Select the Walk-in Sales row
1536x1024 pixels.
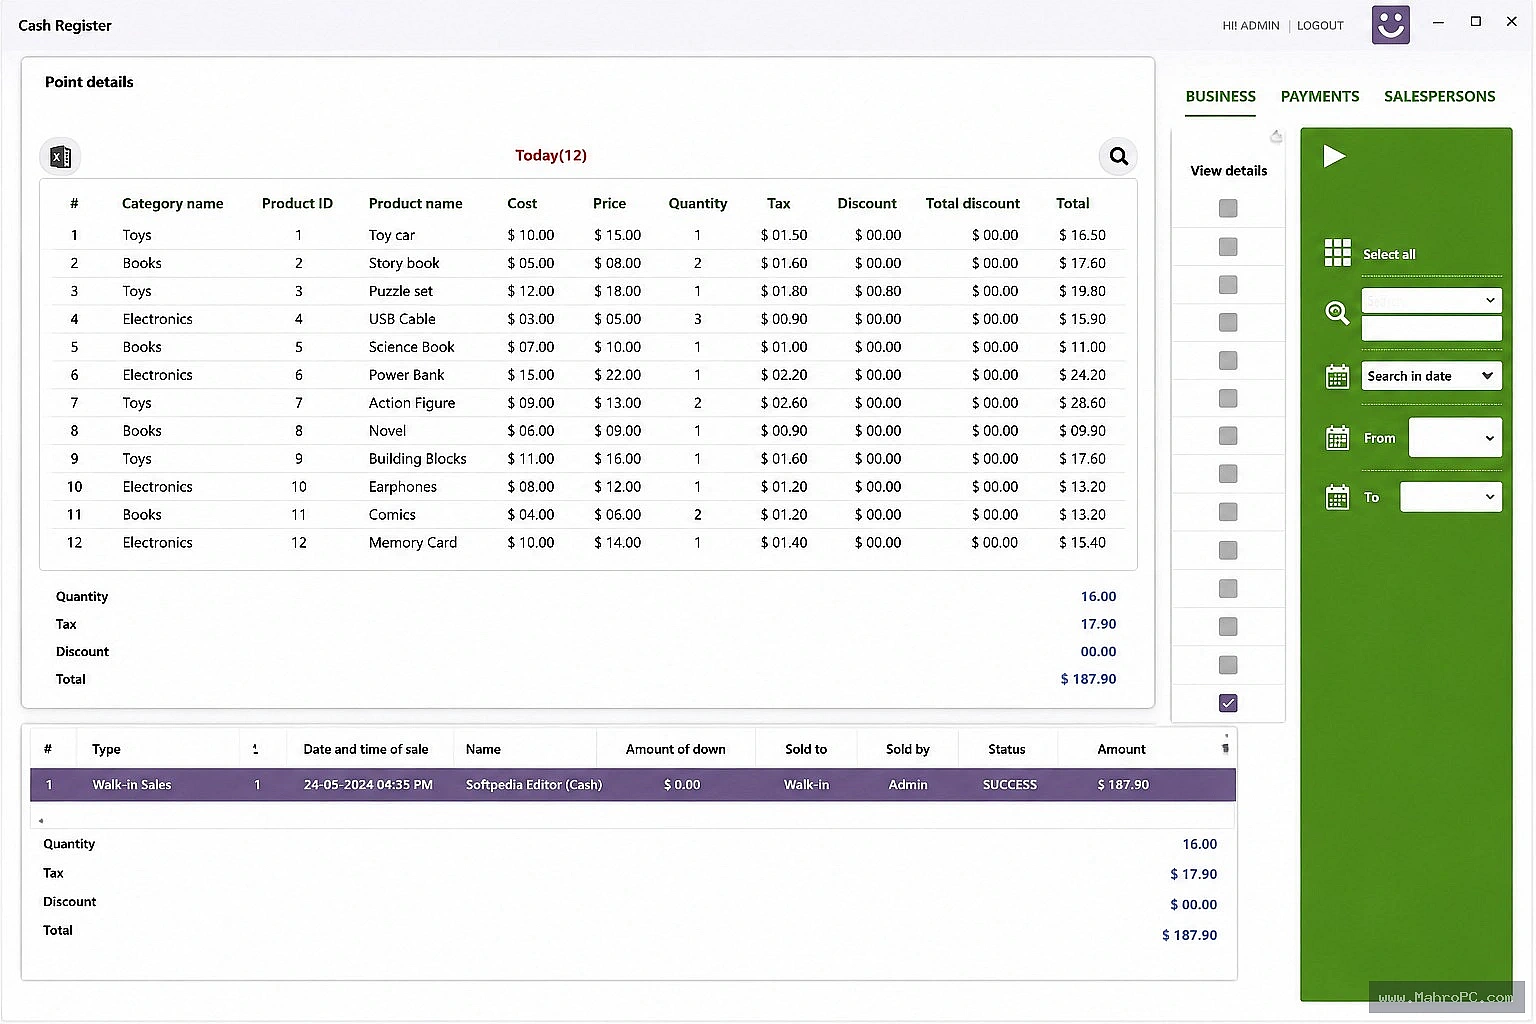tap(633, 785)
